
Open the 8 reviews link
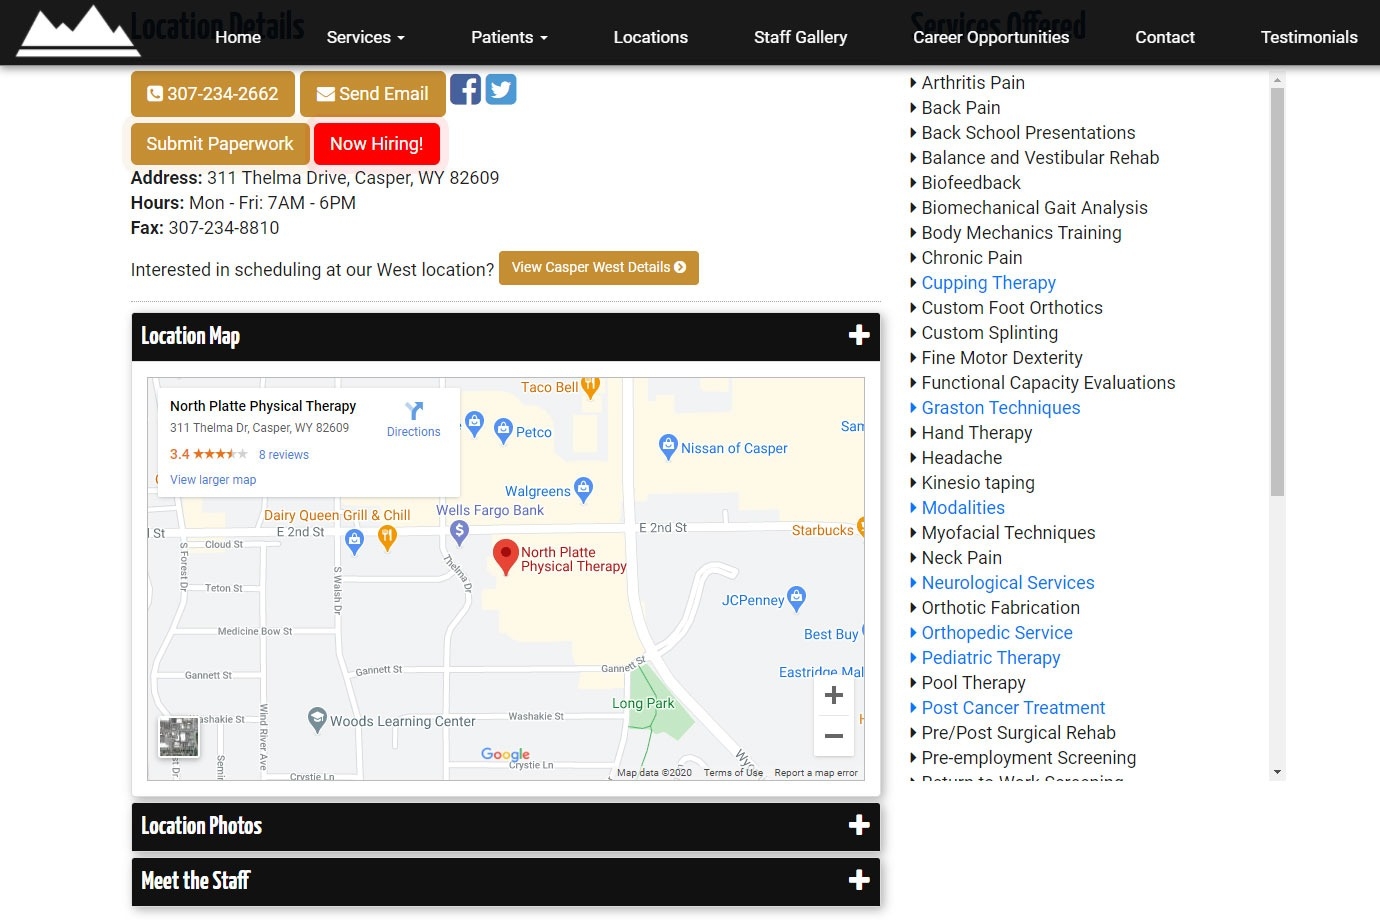[284, 455]
